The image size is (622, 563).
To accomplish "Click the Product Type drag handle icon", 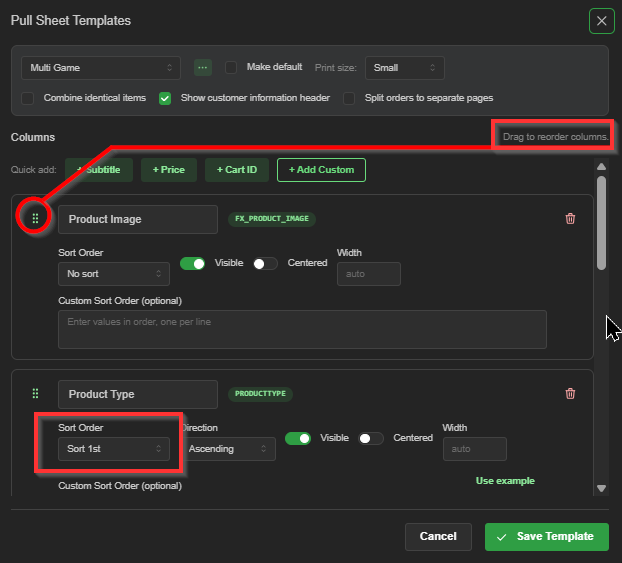I will [35, 393].
